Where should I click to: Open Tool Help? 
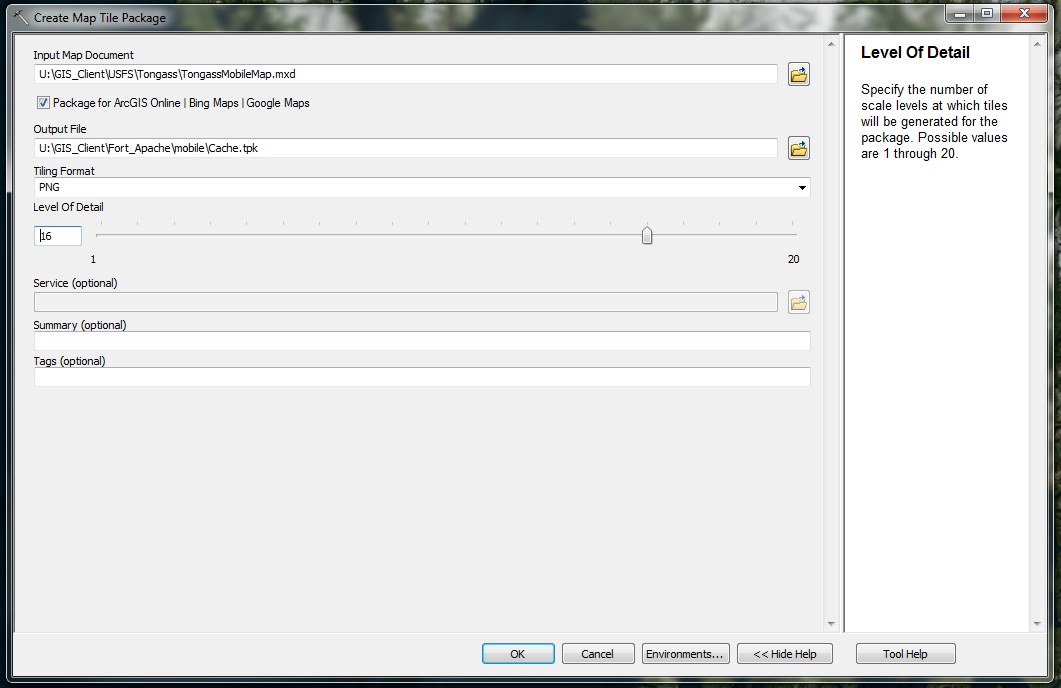[905, 654]
